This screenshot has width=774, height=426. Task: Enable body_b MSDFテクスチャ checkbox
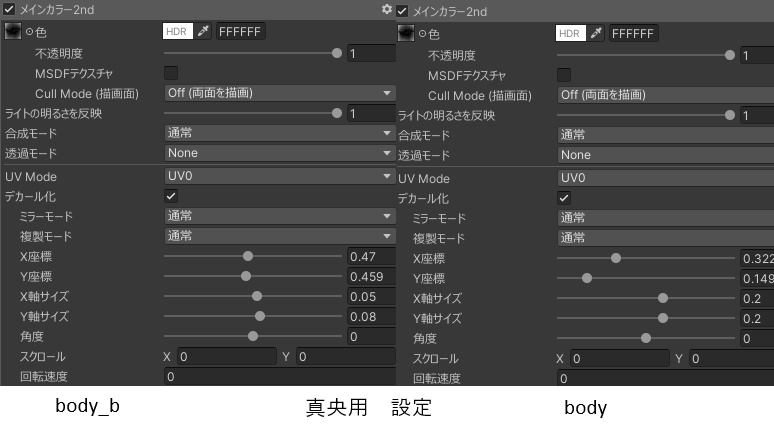pyautogui.click(x=171, y=73)
